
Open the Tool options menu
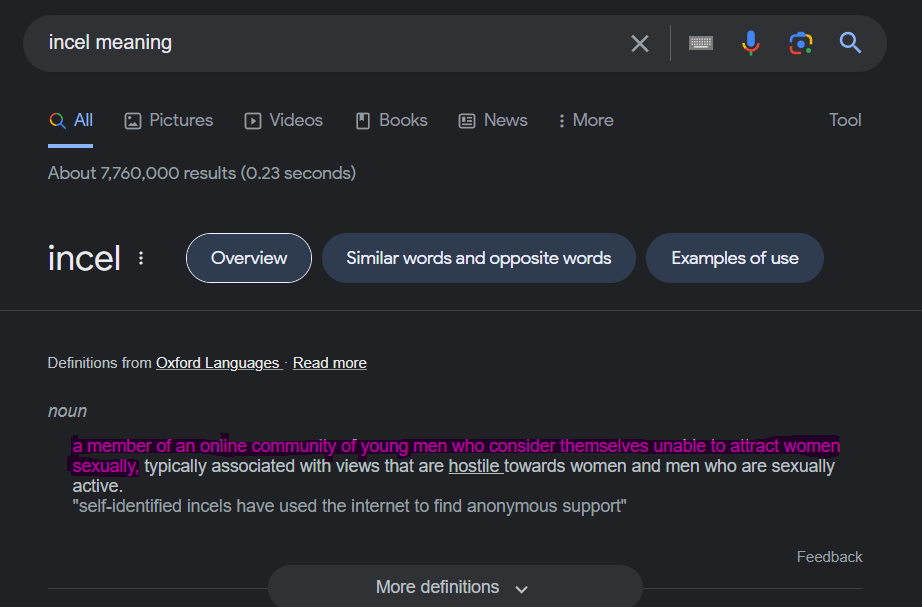(x=845, y=120)
